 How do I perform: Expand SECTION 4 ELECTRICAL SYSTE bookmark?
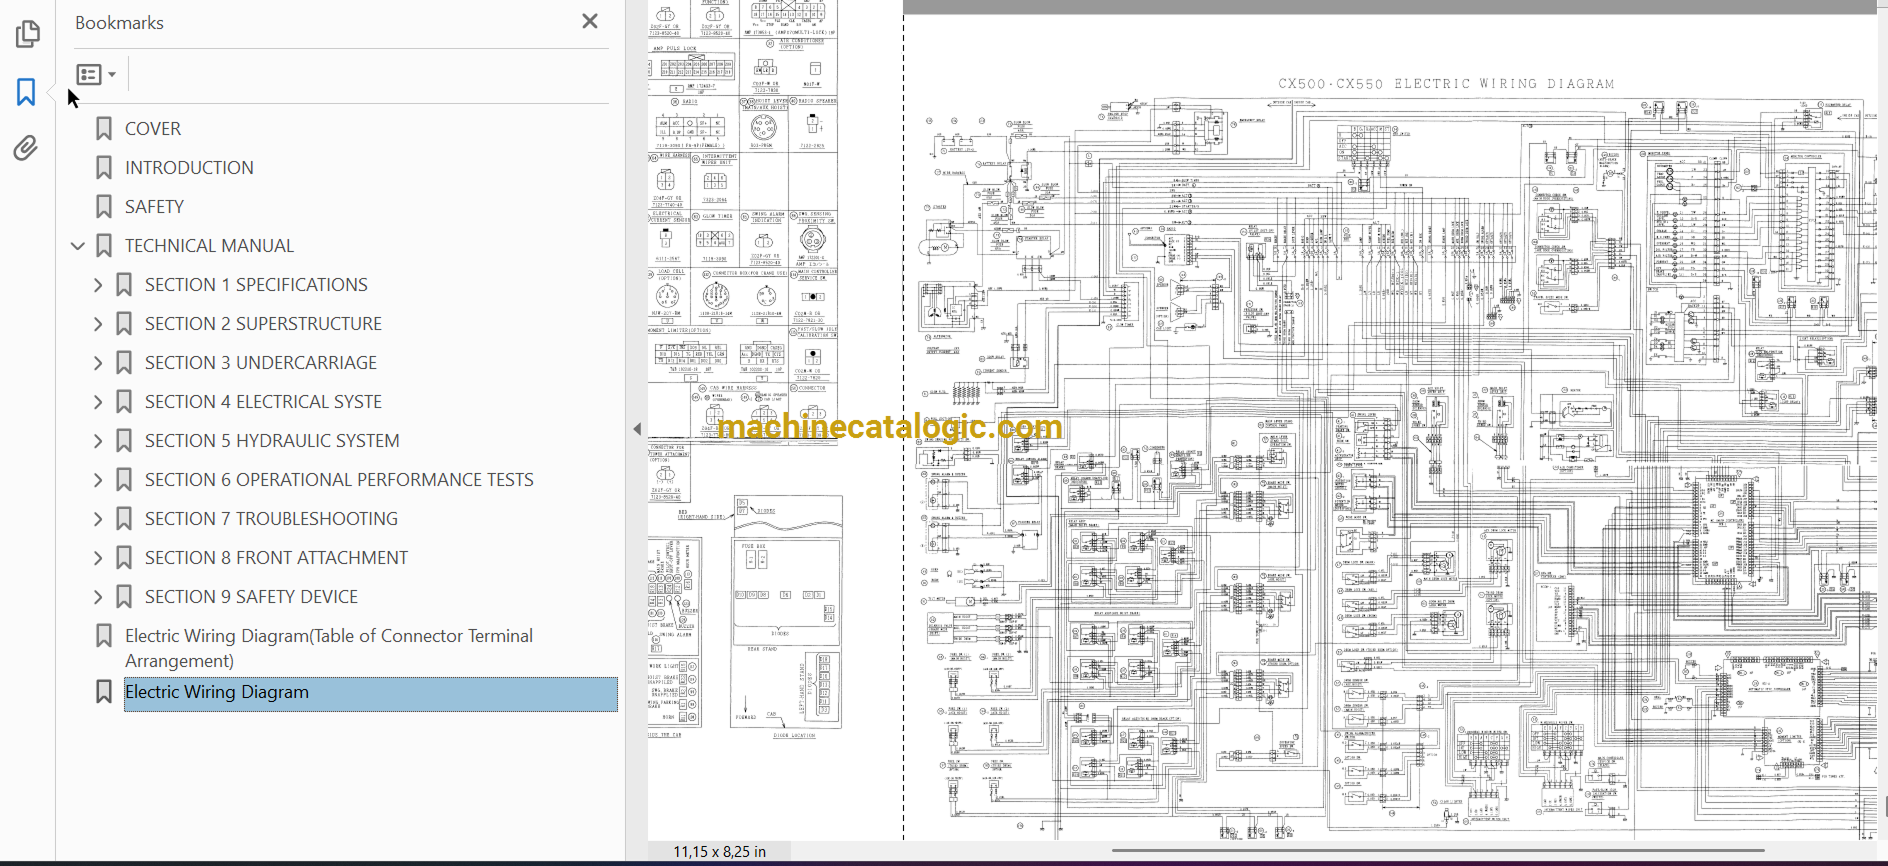98,402
